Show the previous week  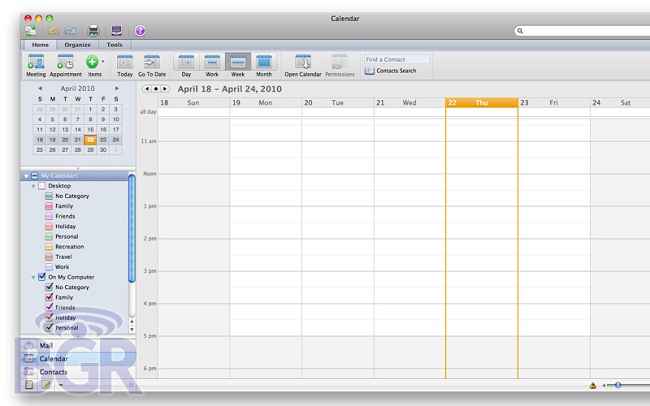point(147,89)
